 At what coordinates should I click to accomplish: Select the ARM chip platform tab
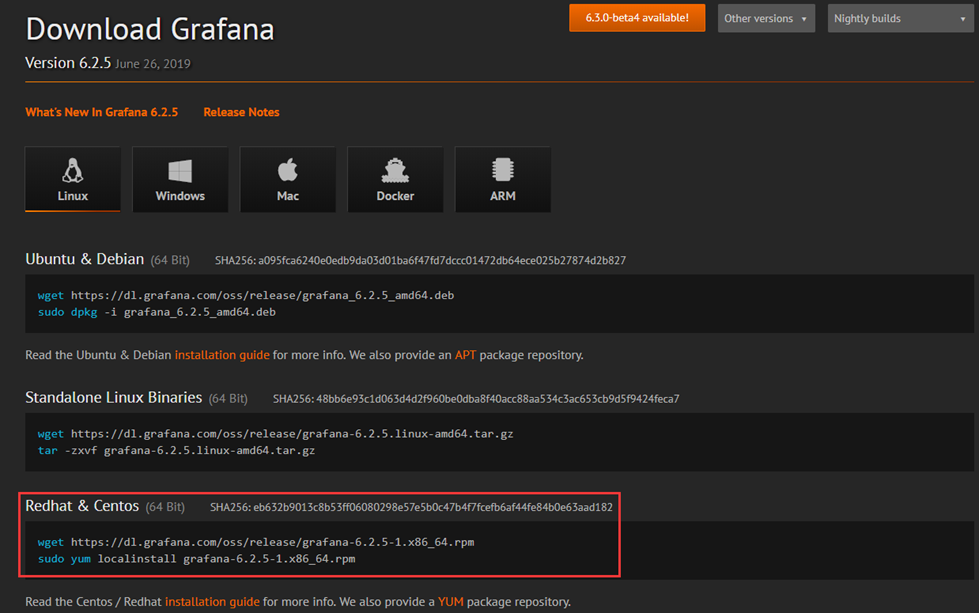pyautogui.click(x=503, y=179)
